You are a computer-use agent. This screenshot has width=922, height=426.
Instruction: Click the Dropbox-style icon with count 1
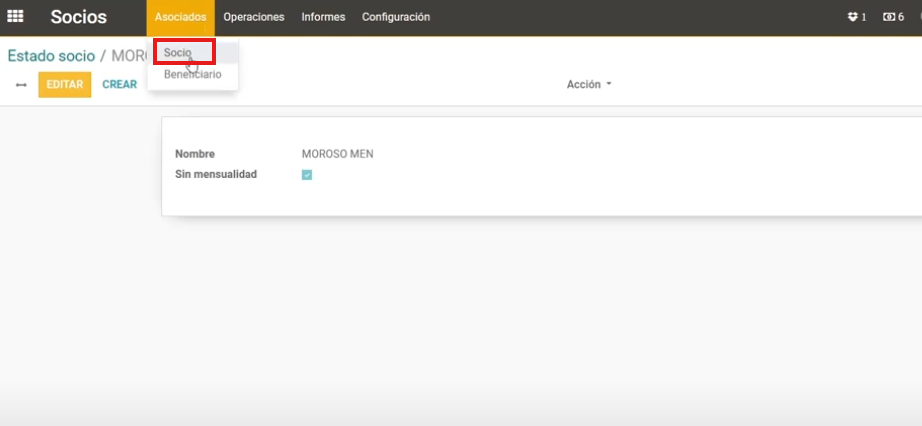tap(856, 17)
